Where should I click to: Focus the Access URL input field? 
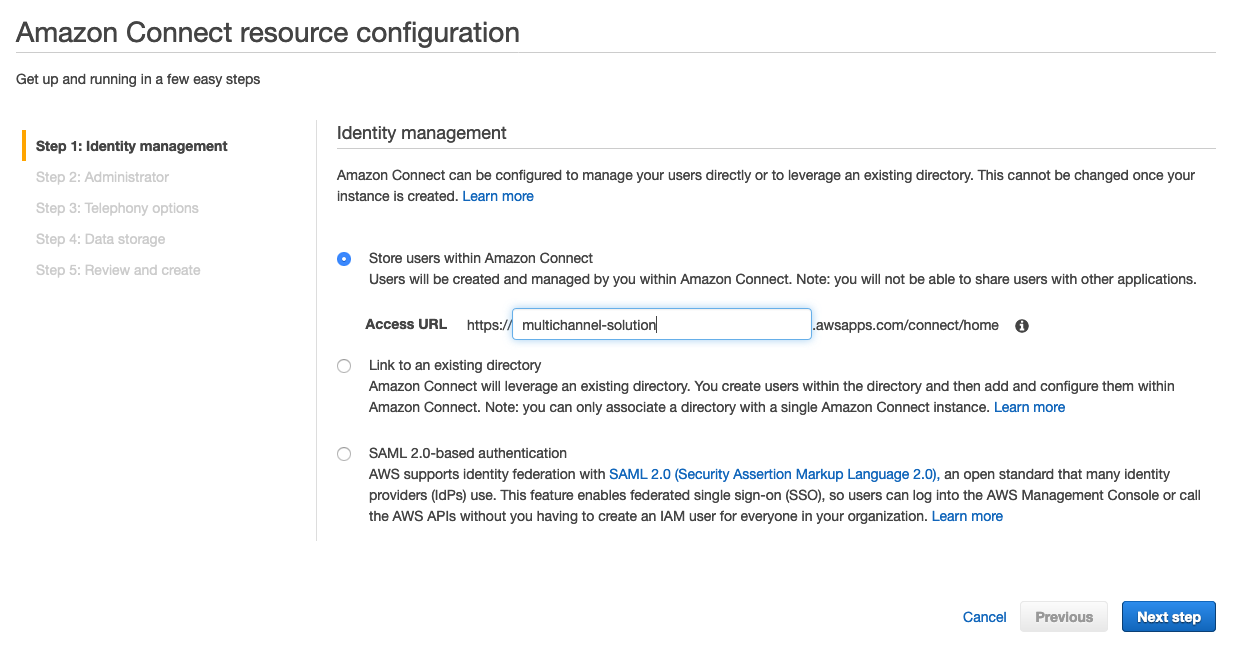click(662, 324)
